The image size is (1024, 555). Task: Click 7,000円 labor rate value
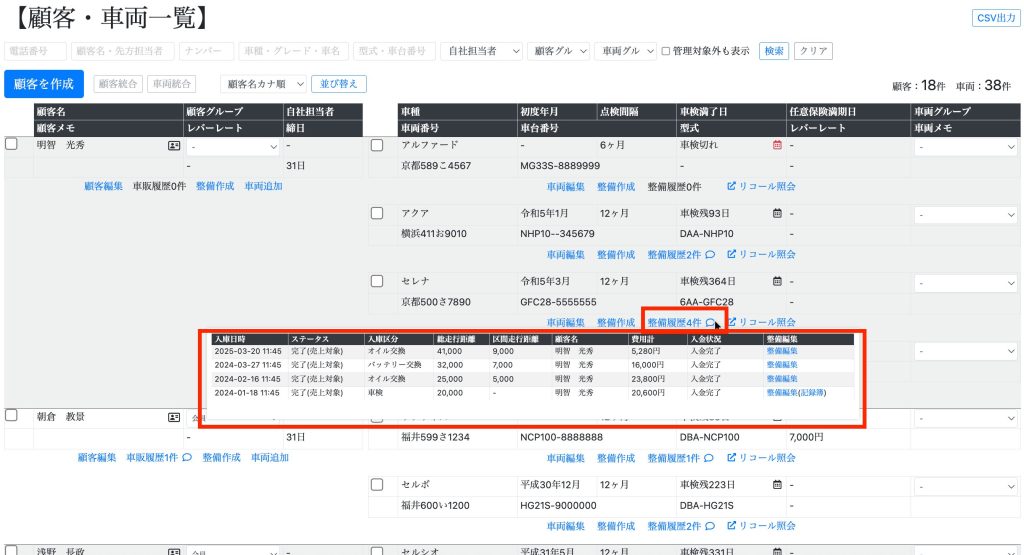click(x=806, y=437)
